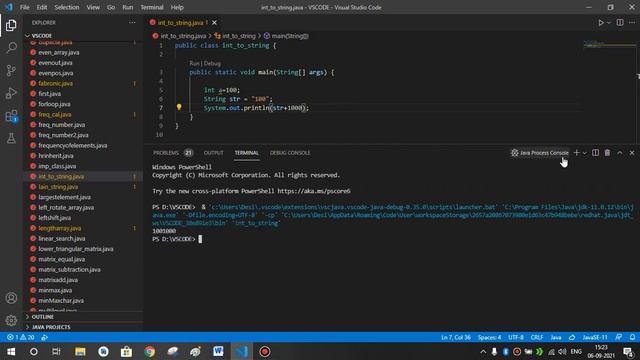640x360 pixels.
Task: Select the TERMINAL tab
Action: tap(247, 153)
